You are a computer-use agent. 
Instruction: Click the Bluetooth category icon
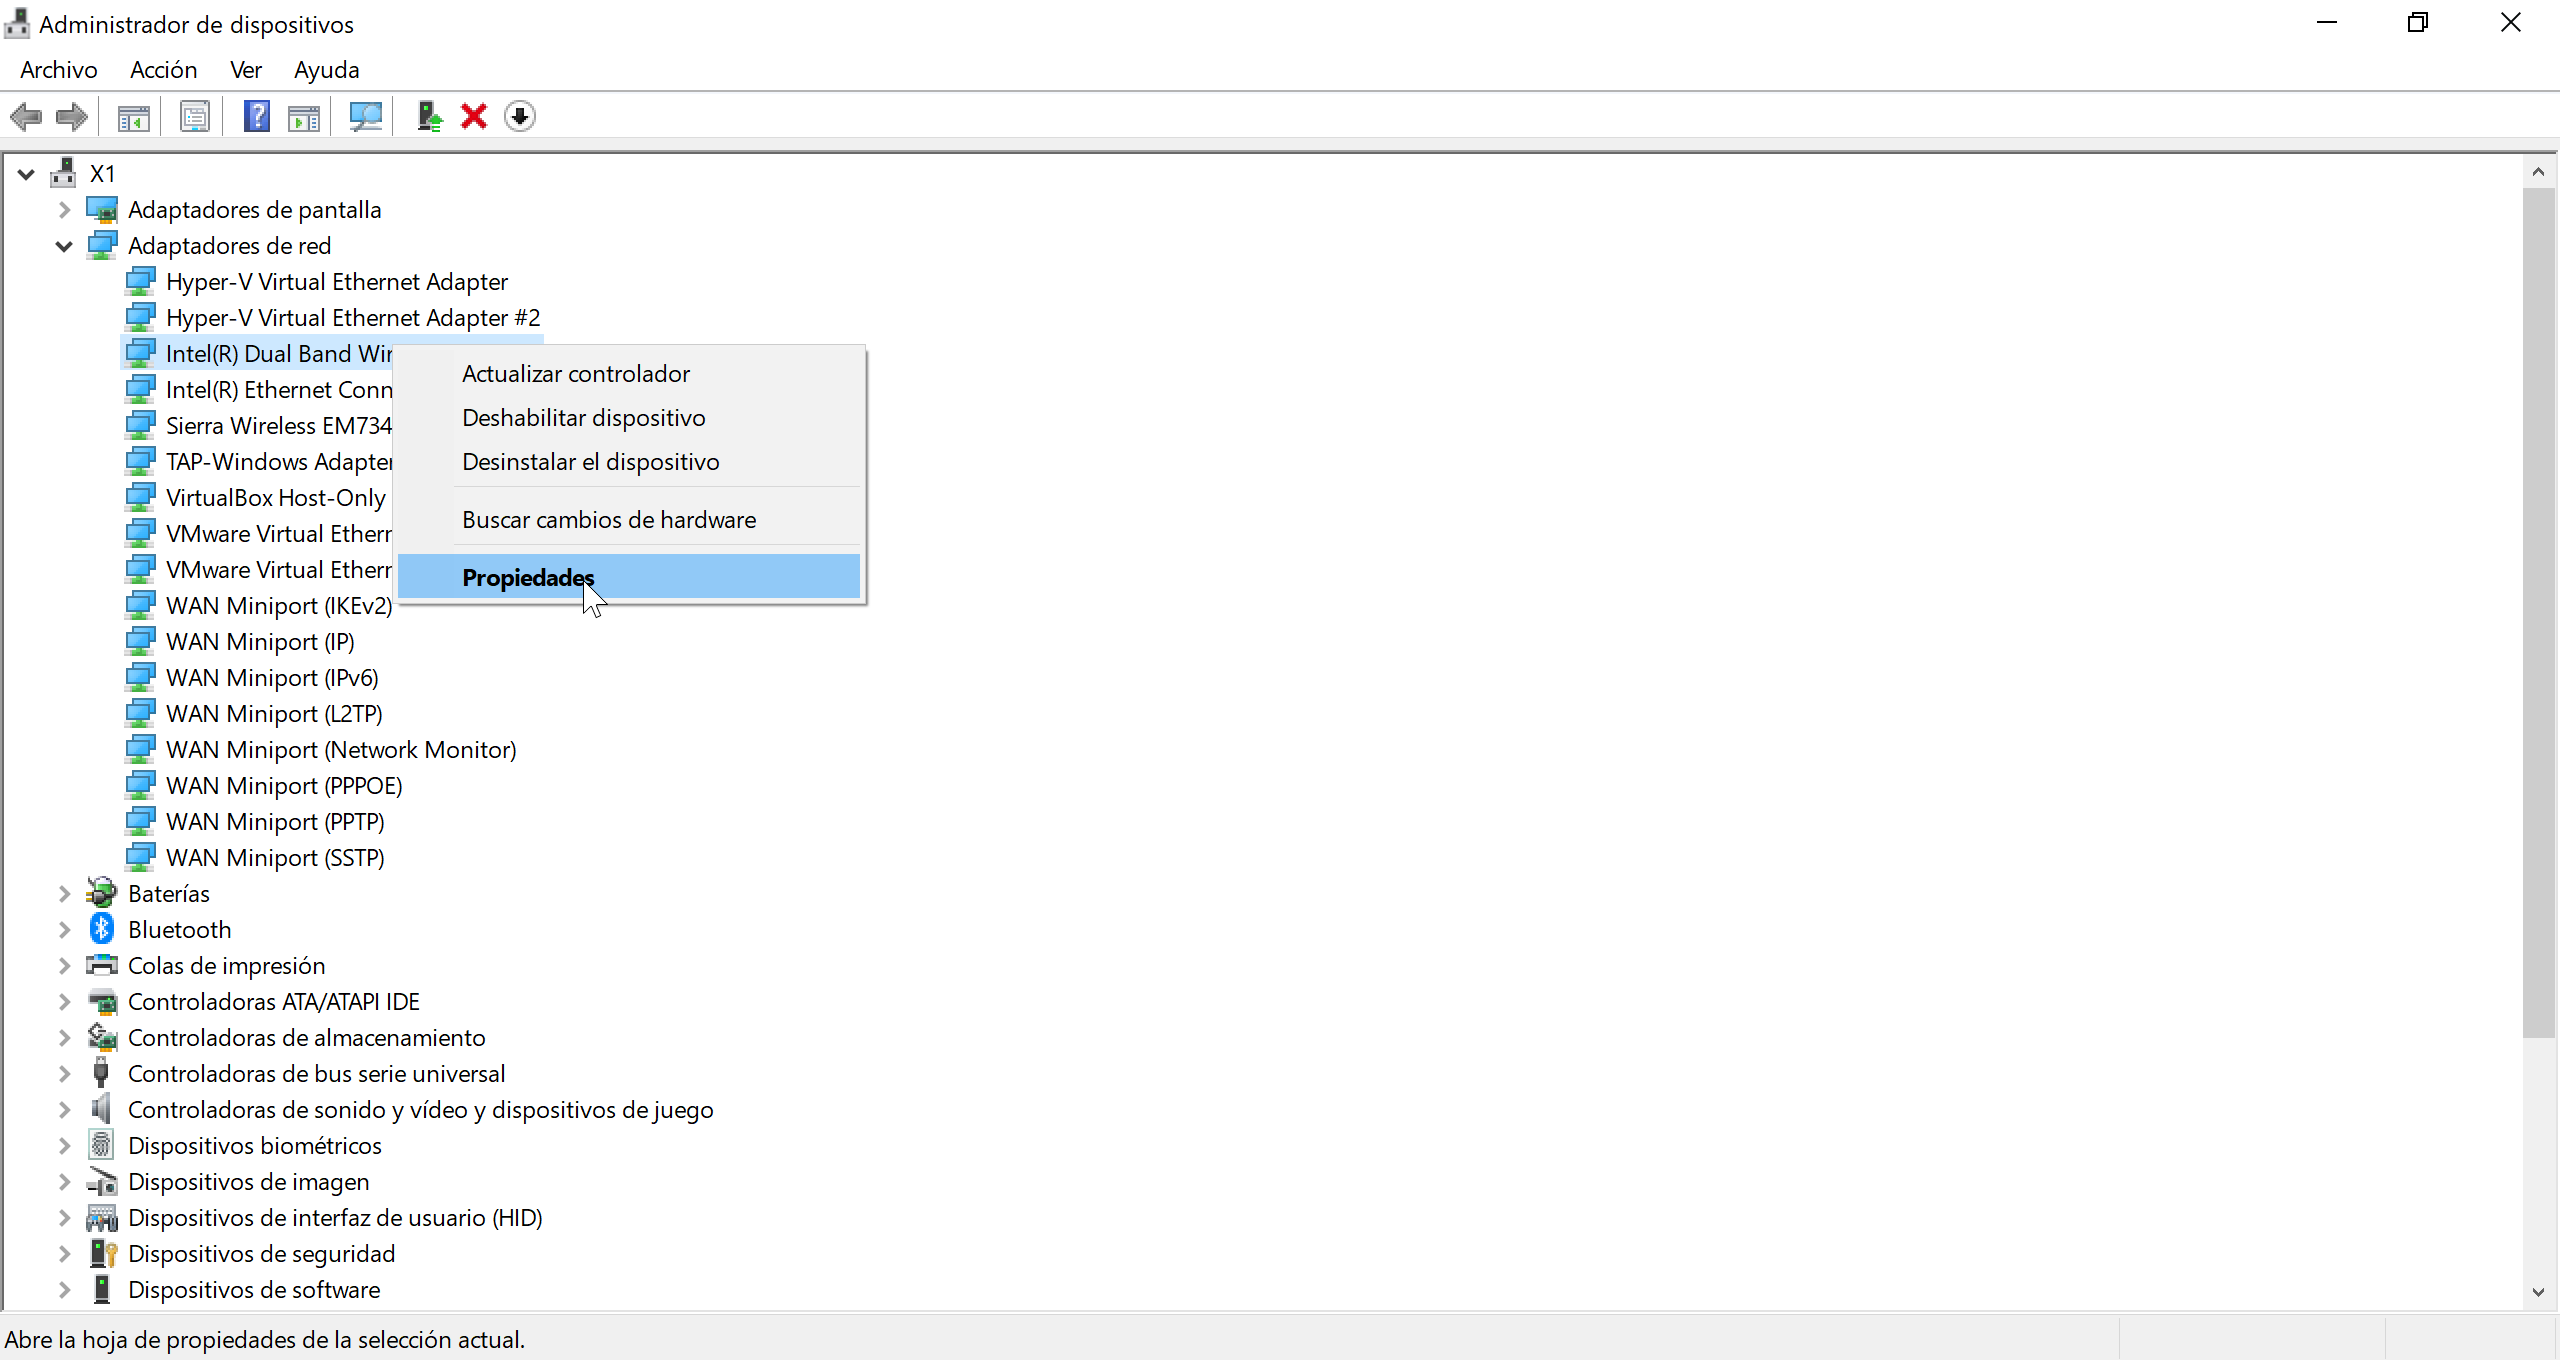(102, 929)
